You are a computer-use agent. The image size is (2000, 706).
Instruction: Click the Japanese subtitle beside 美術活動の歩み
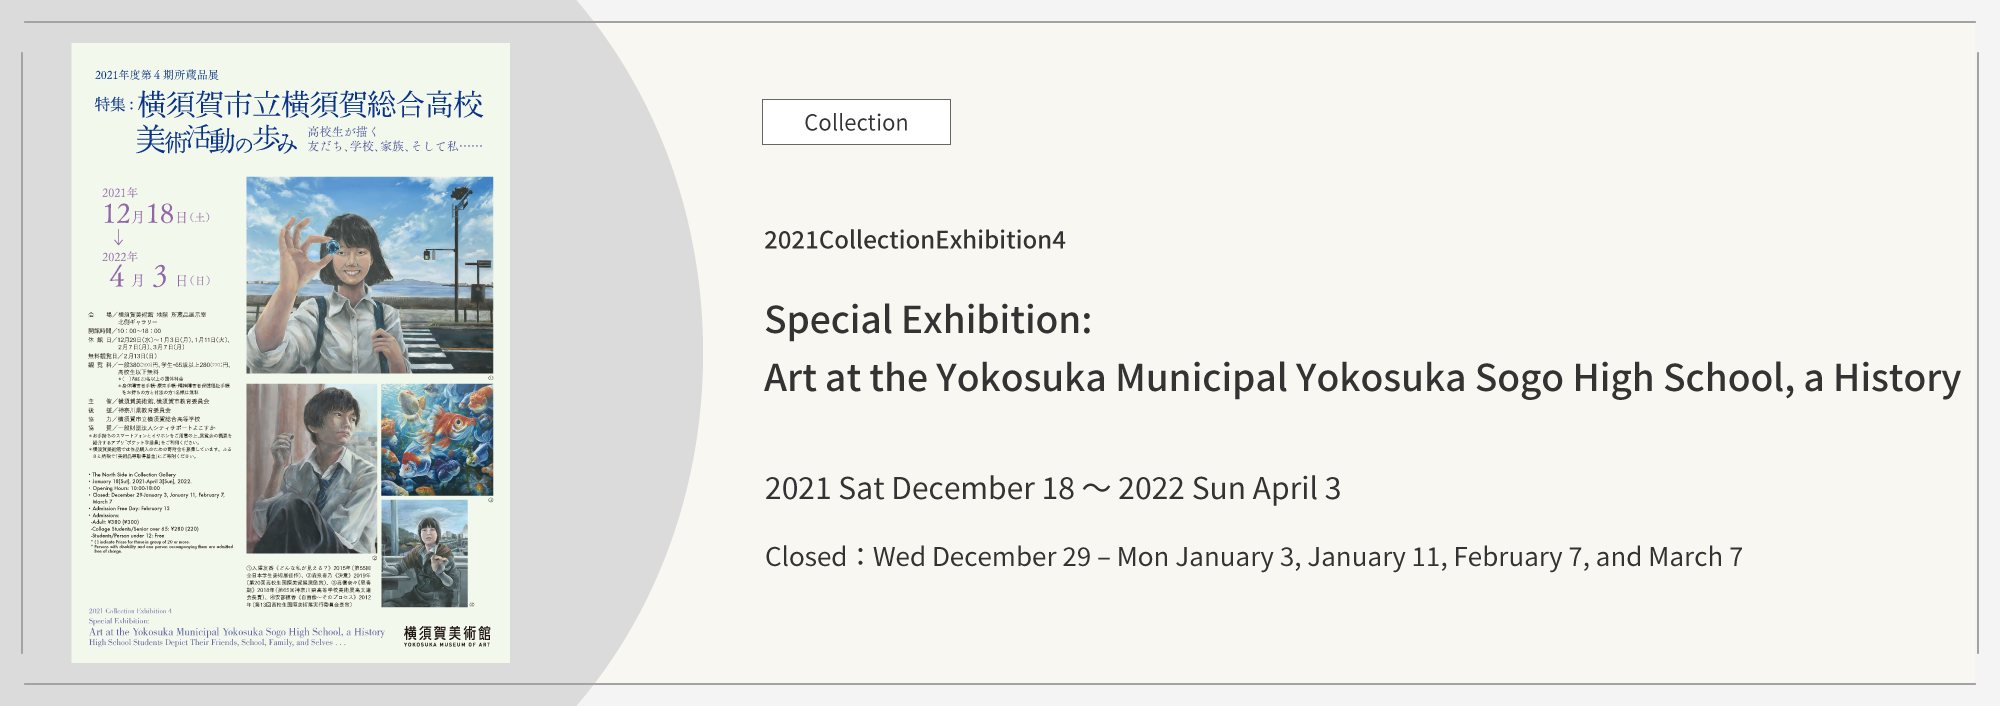tap(394, 139)
